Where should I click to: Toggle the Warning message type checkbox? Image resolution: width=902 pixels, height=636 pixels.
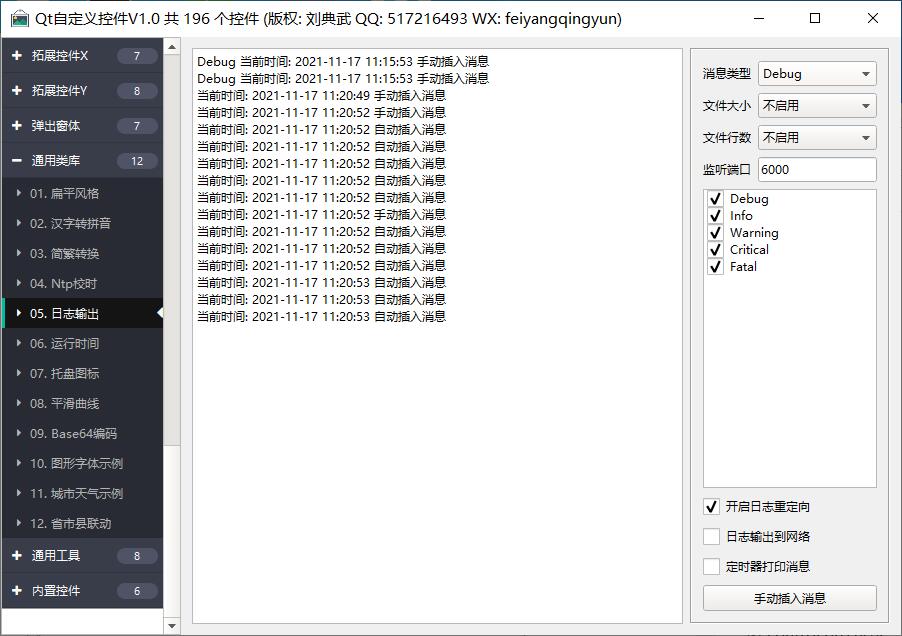point(715,233)
